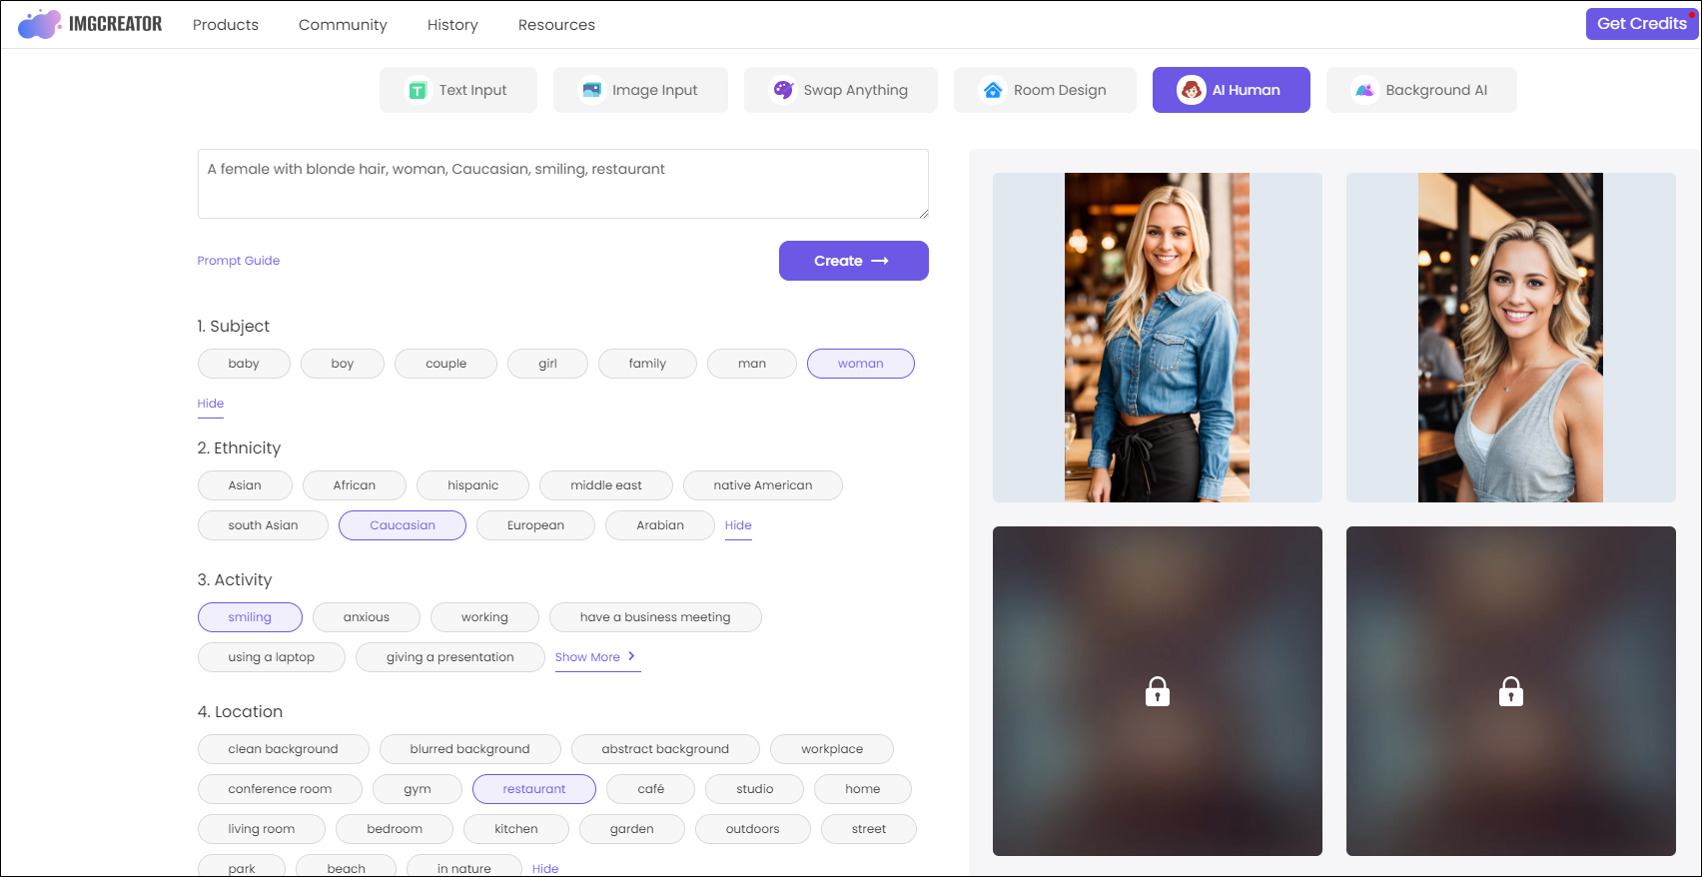Deselect the smiling activity chip
1702x877 pixels.
[x=250, y=618]
